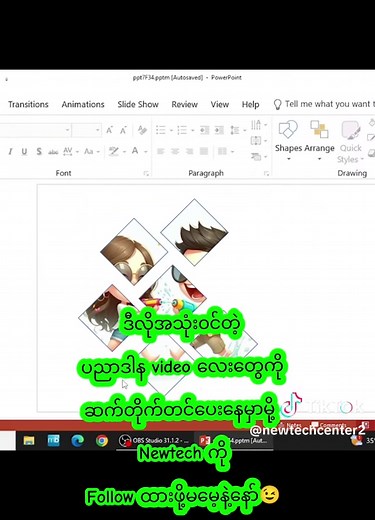Viewport: 375px width, 520px height.
Task: Click Increase Font Size icon
Action: pyautogui.click(x=109, y=130)
